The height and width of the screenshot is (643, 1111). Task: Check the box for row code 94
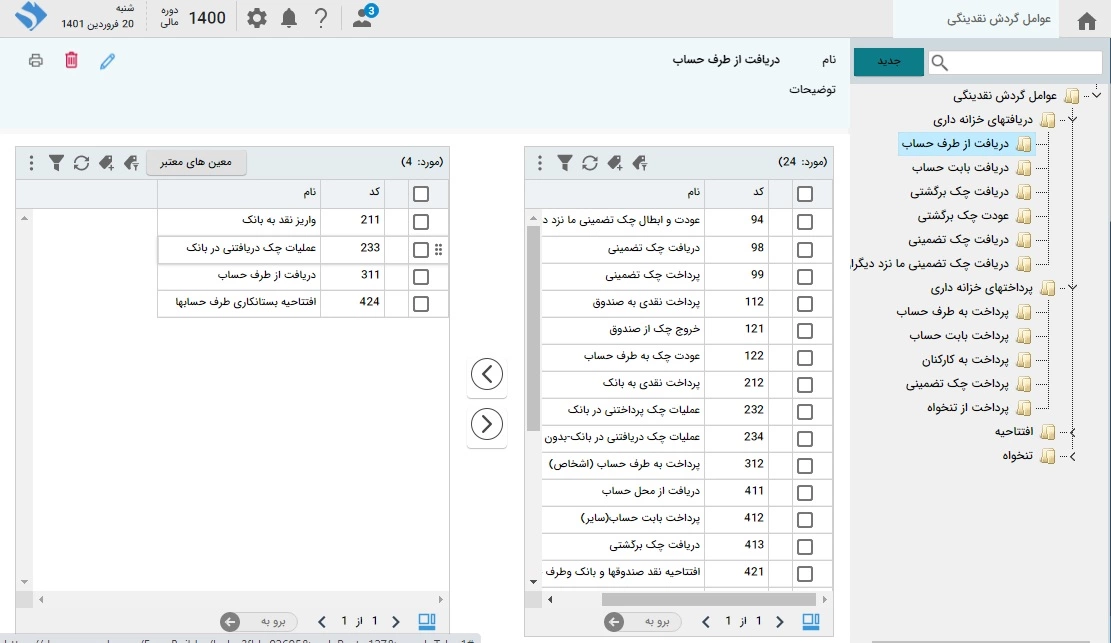(805, 222)
